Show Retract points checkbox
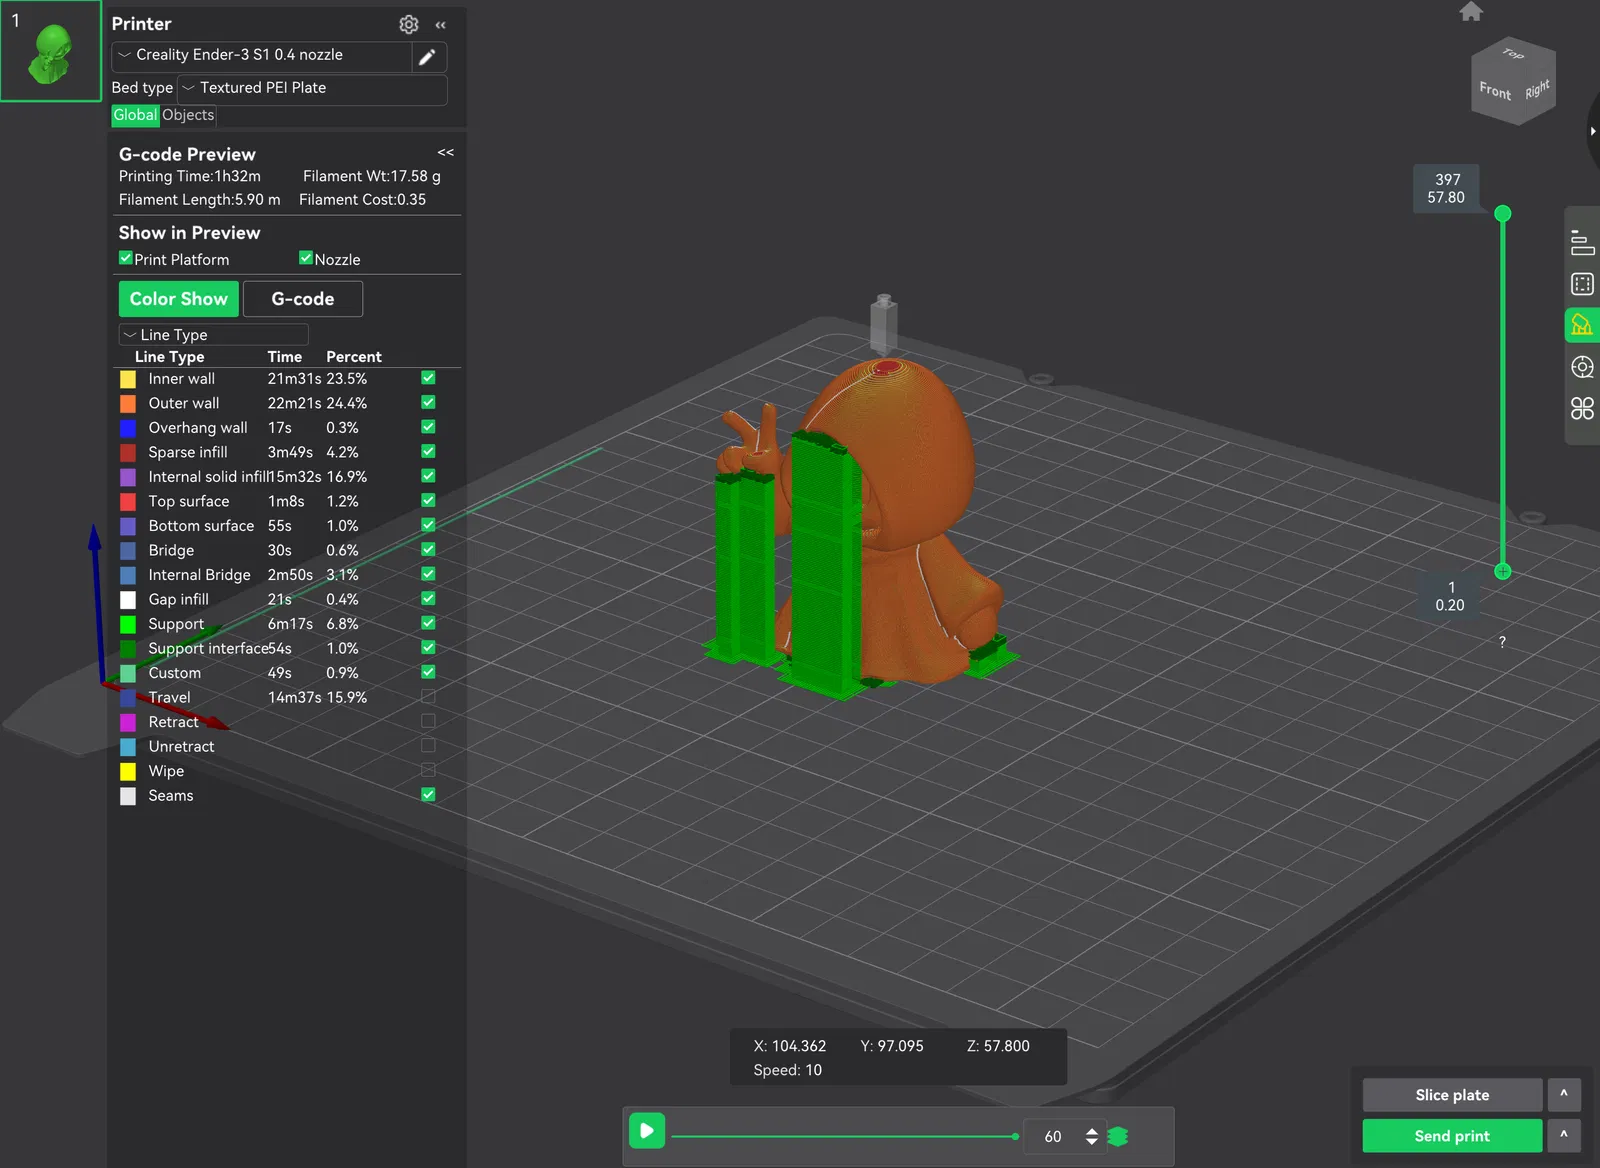 tap(428, 721)
